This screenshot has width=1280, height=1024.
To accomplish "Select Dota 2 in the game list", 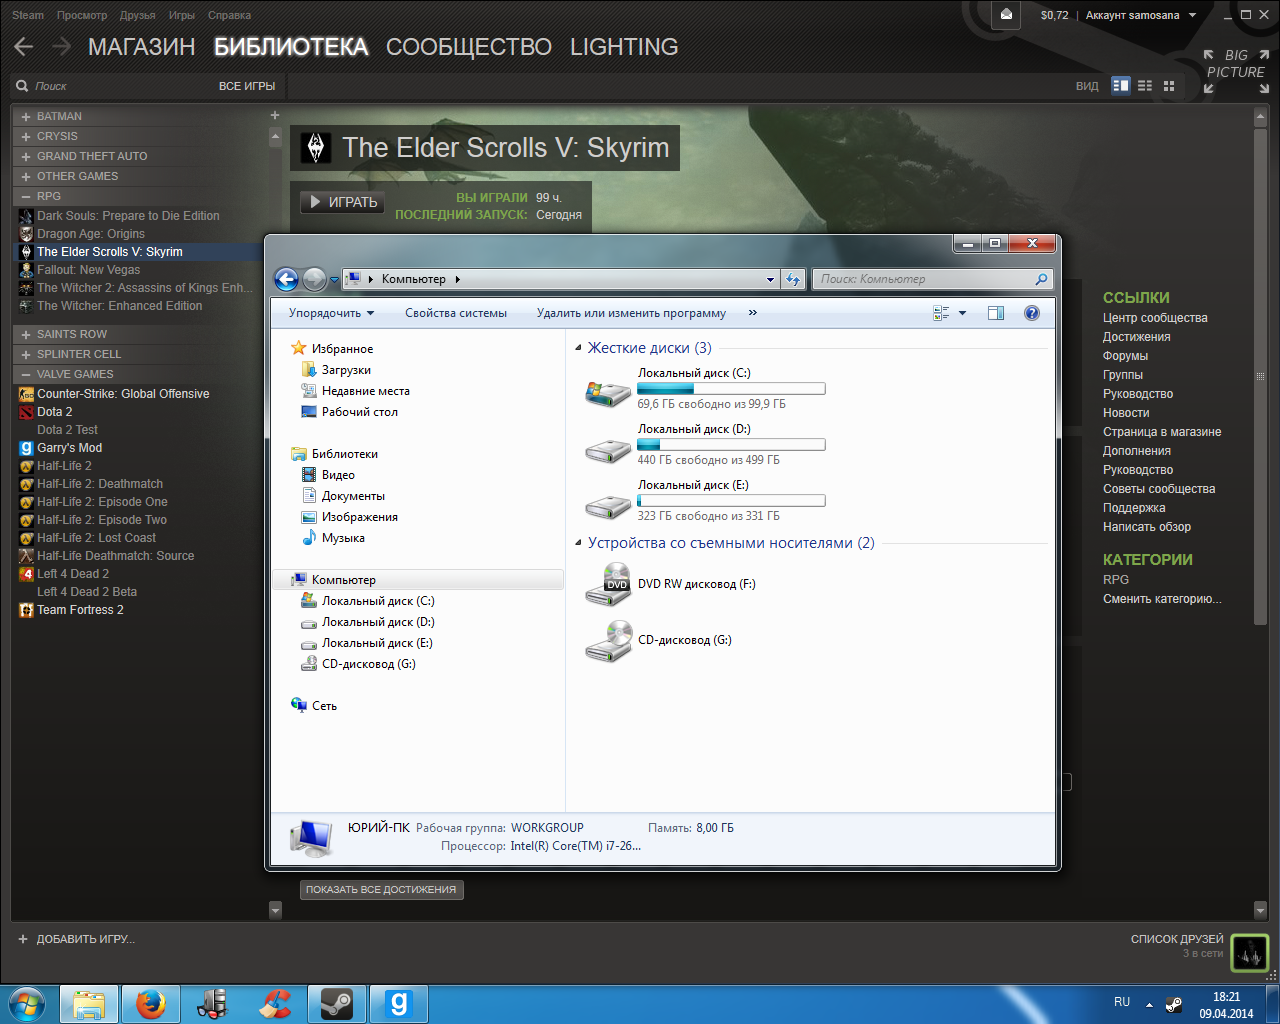I will (54, 412).
